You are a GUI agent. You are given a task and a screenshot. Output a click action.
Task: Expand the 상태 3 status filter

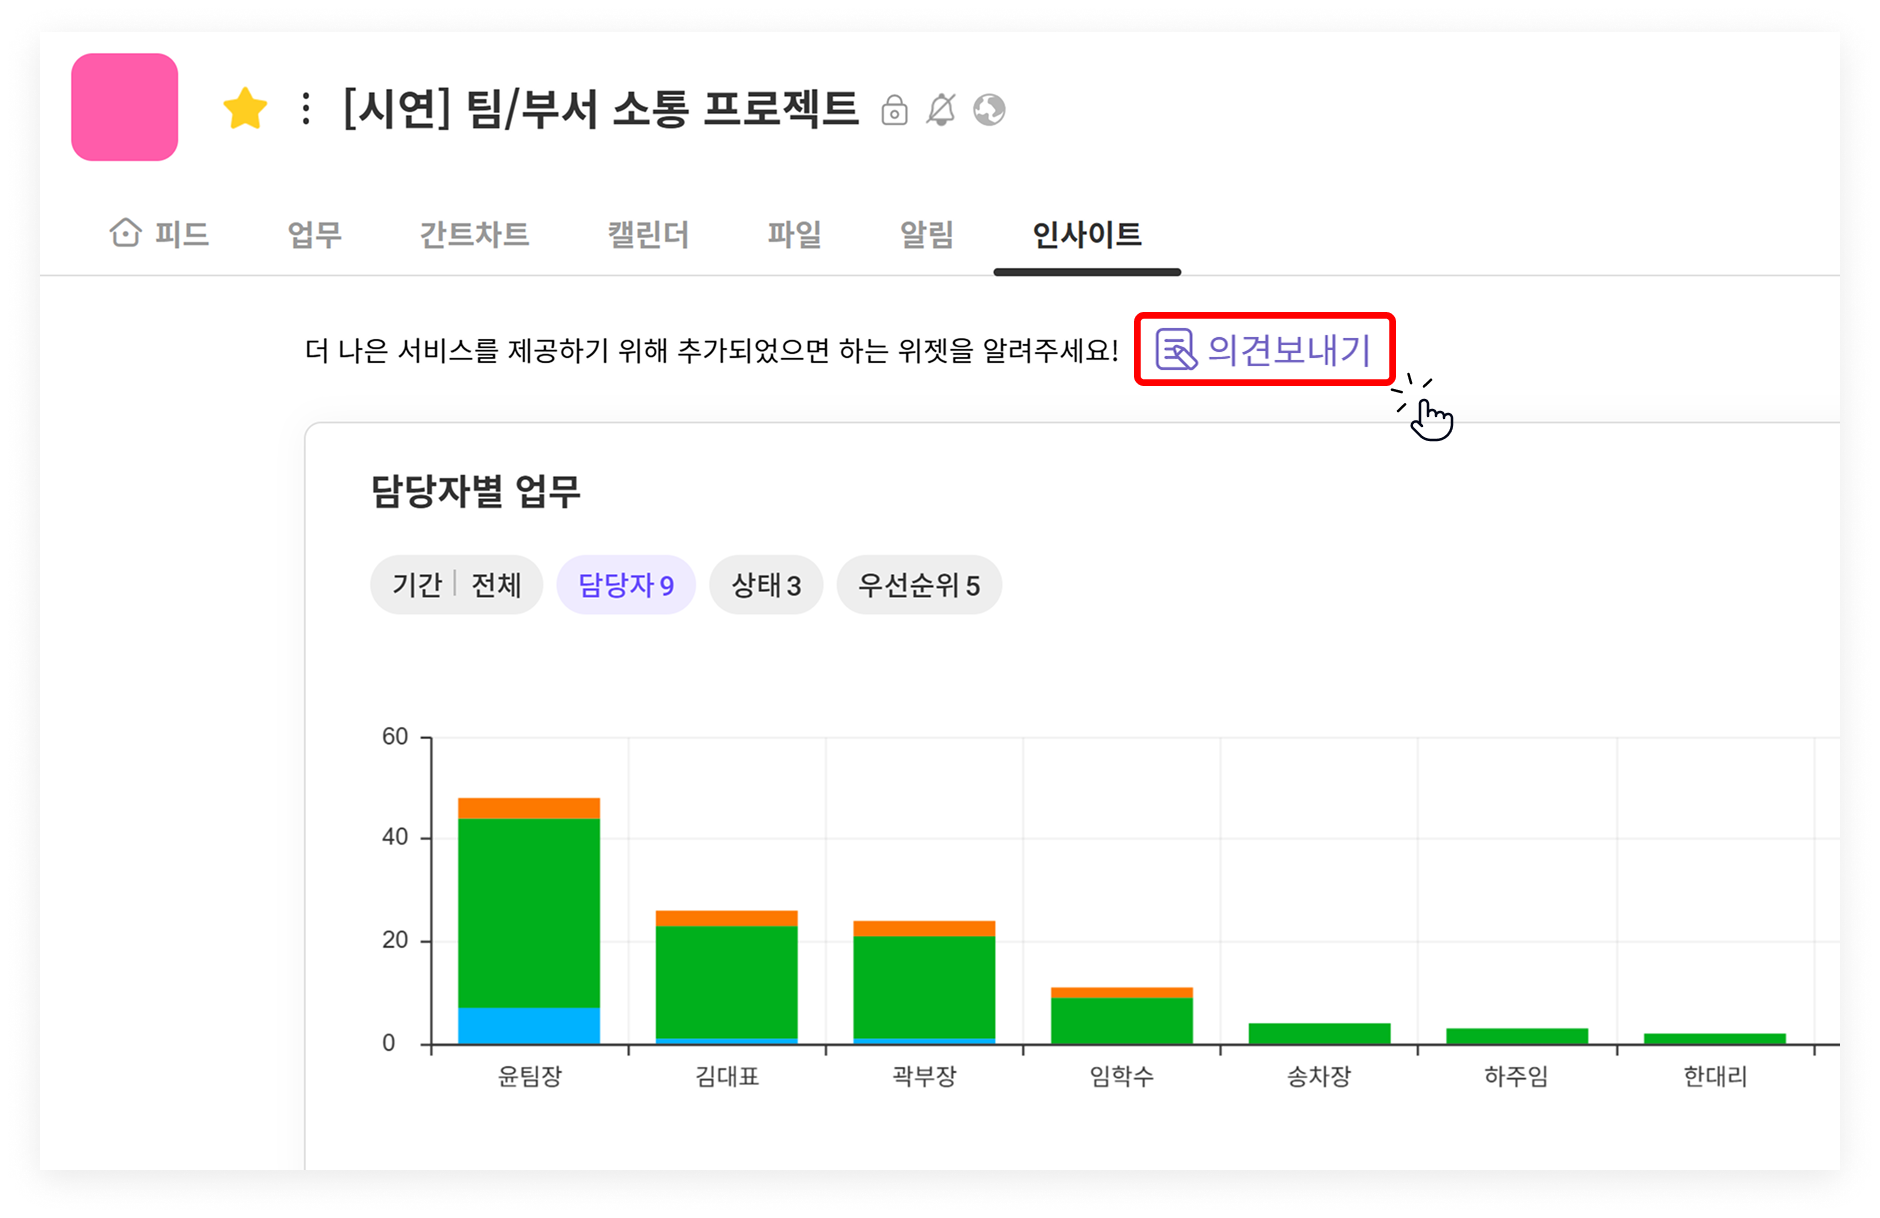point(766,585)
